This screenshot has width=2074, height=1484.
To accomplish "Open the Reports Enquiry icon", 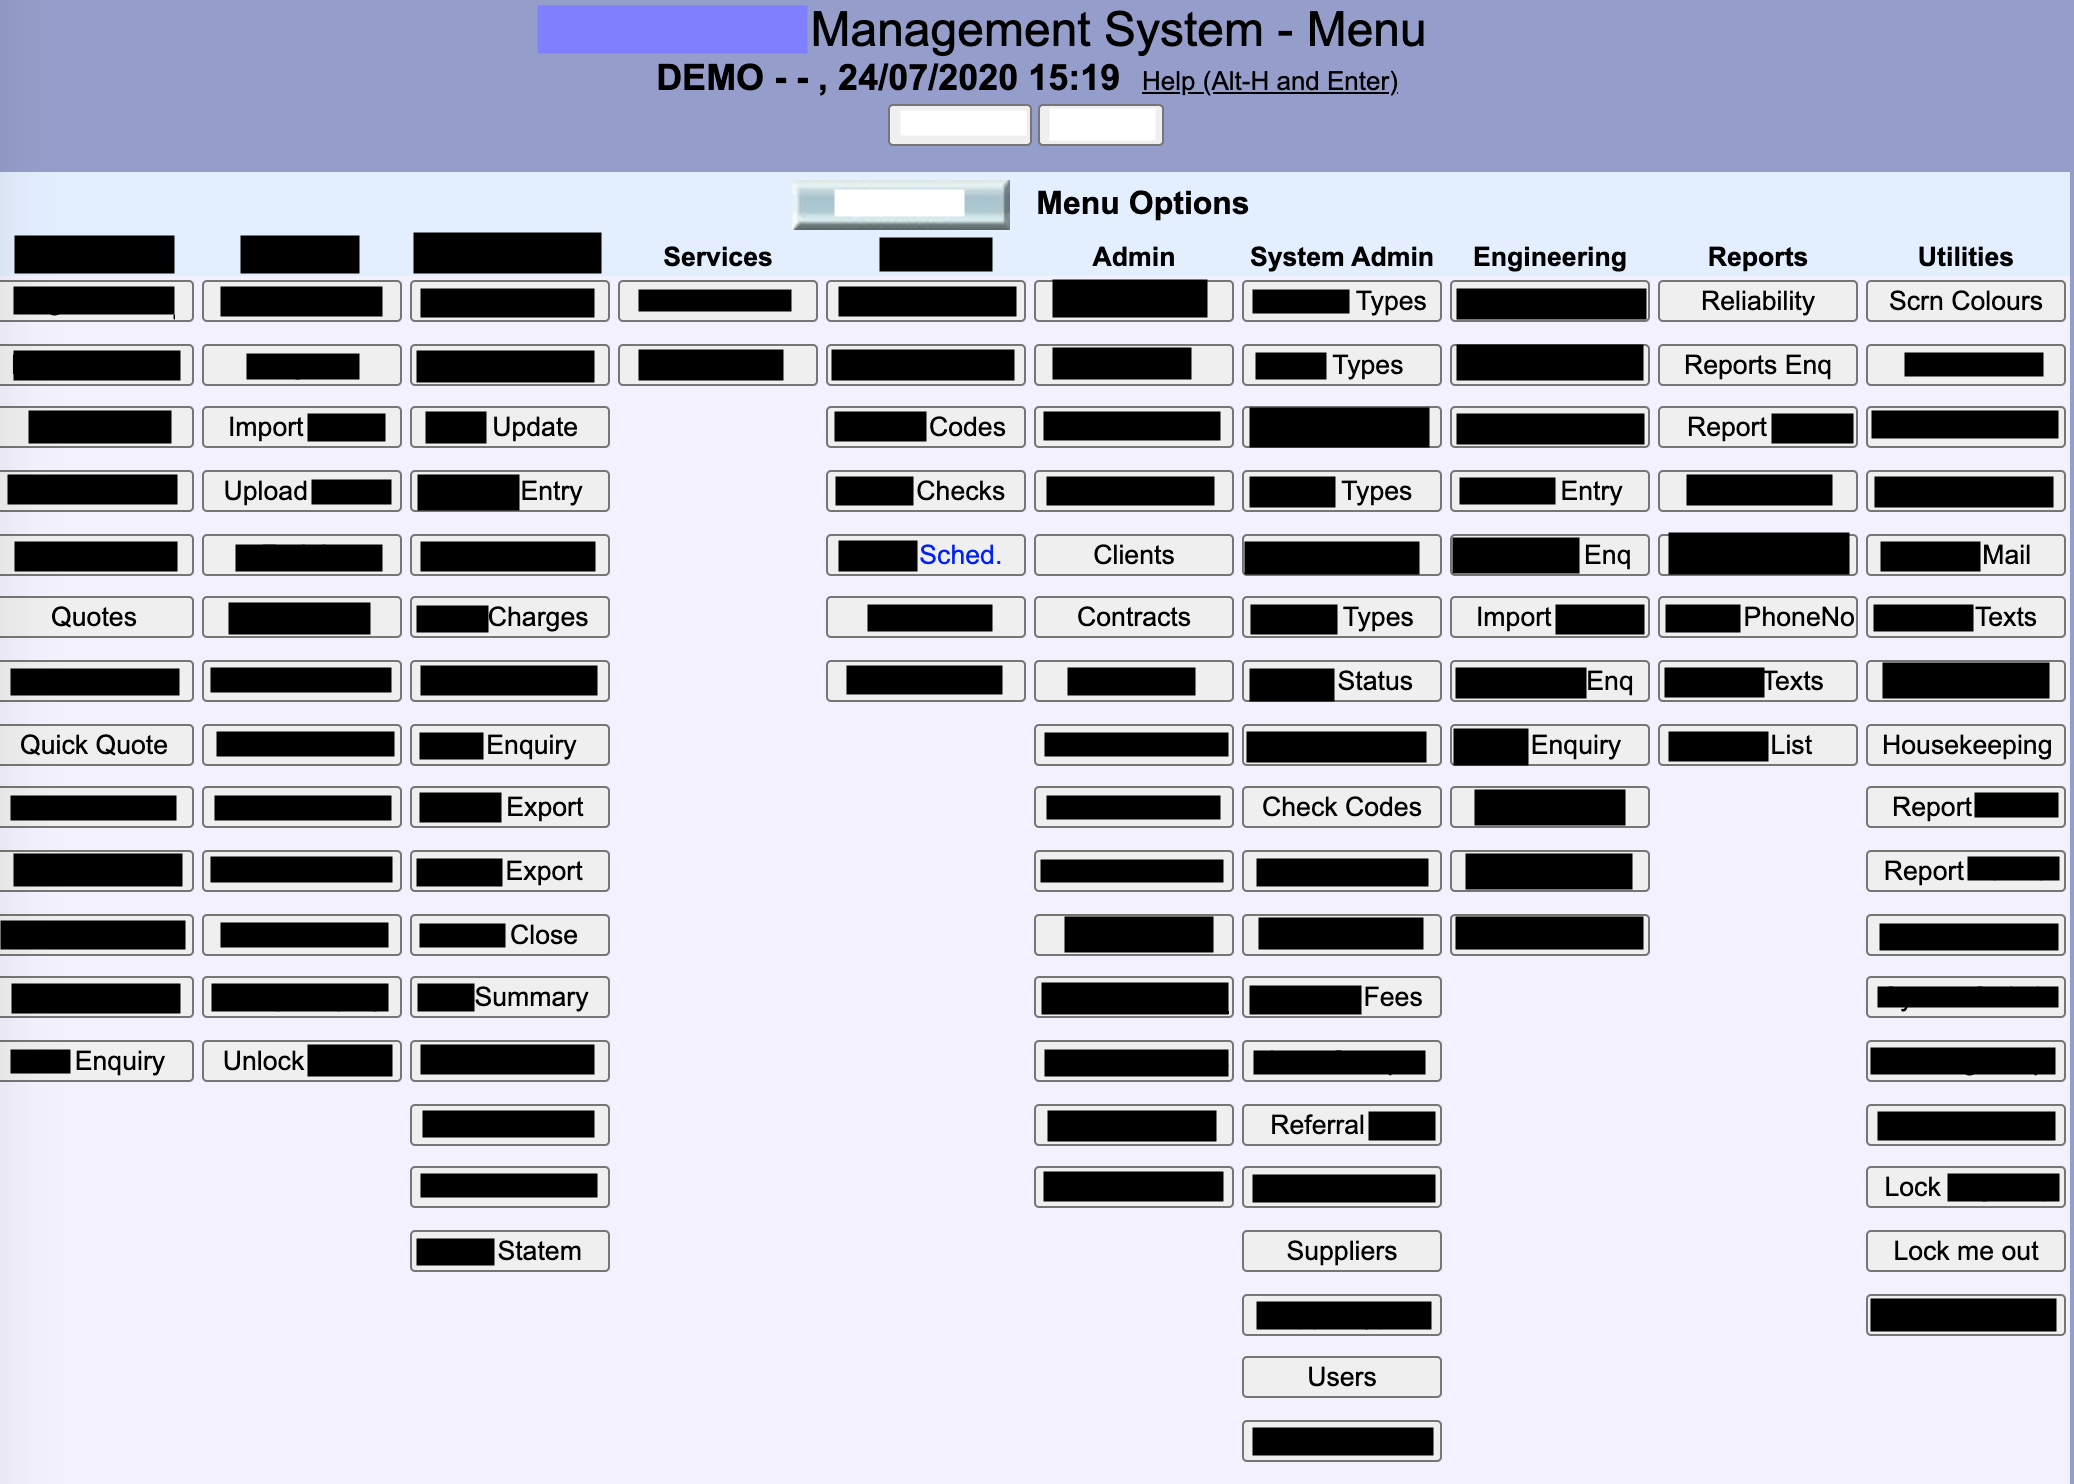I will pyautogui.click(x=1756, y=365).
